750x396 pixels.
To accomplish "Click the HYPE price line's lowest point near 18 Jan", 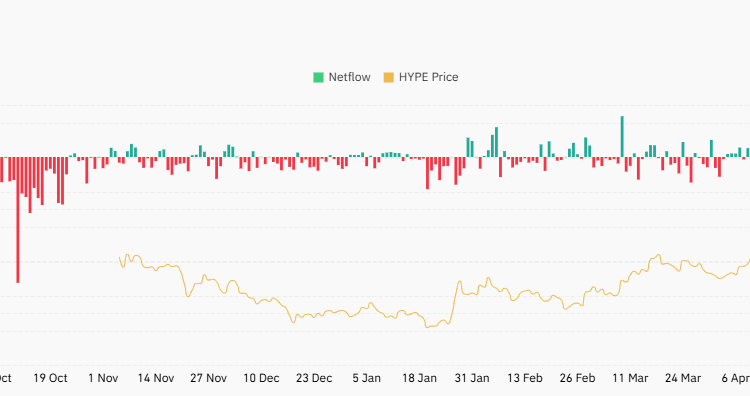I will pyautogui.click(x=427, y=327).
